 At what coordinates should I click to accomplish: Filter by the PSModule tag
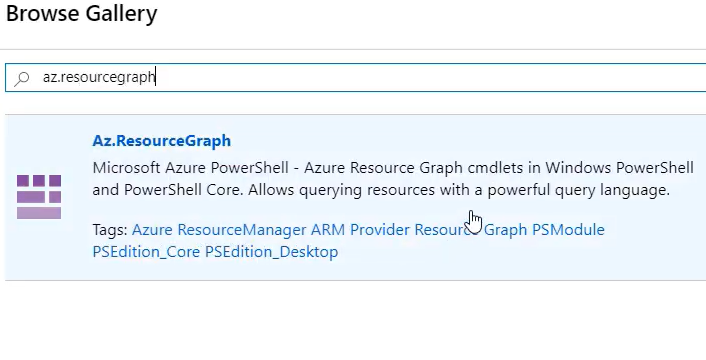click(x=568, y=230)
